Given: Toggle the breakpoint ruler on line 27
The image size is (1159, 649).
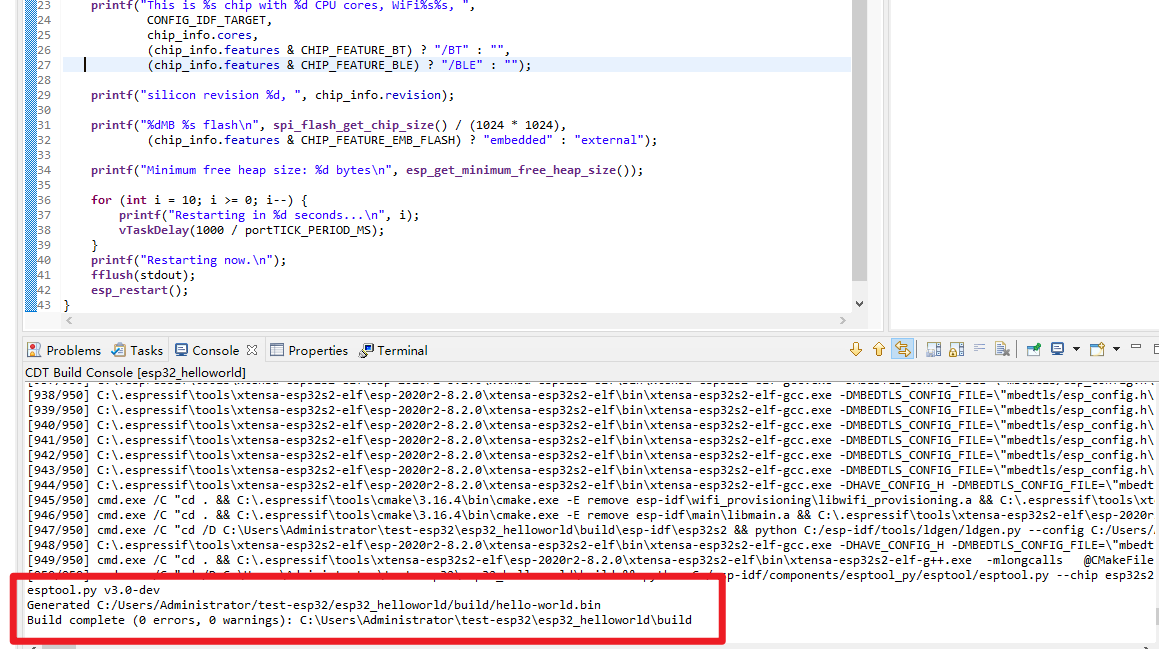Looking at the screenshot, I should (22, 64).
